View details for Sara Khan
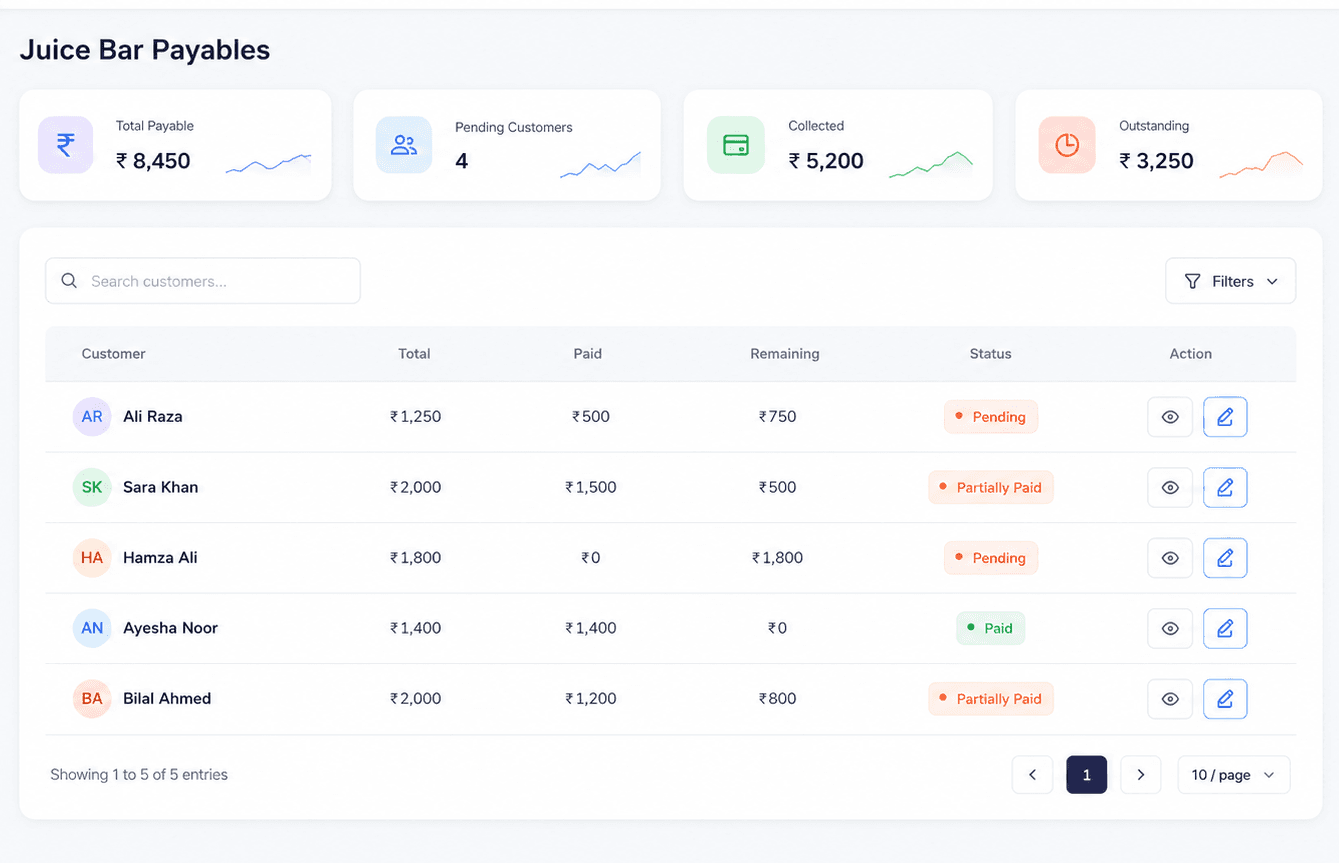The image size is (1339, 863). (x=1170, y=488)
